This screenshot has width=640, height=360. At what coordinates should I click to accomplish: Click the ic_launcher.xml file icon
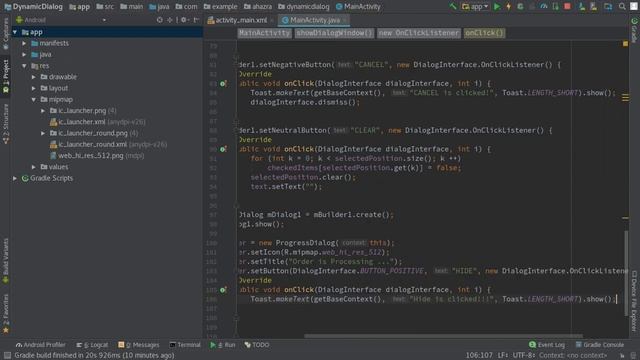point(53,122)
